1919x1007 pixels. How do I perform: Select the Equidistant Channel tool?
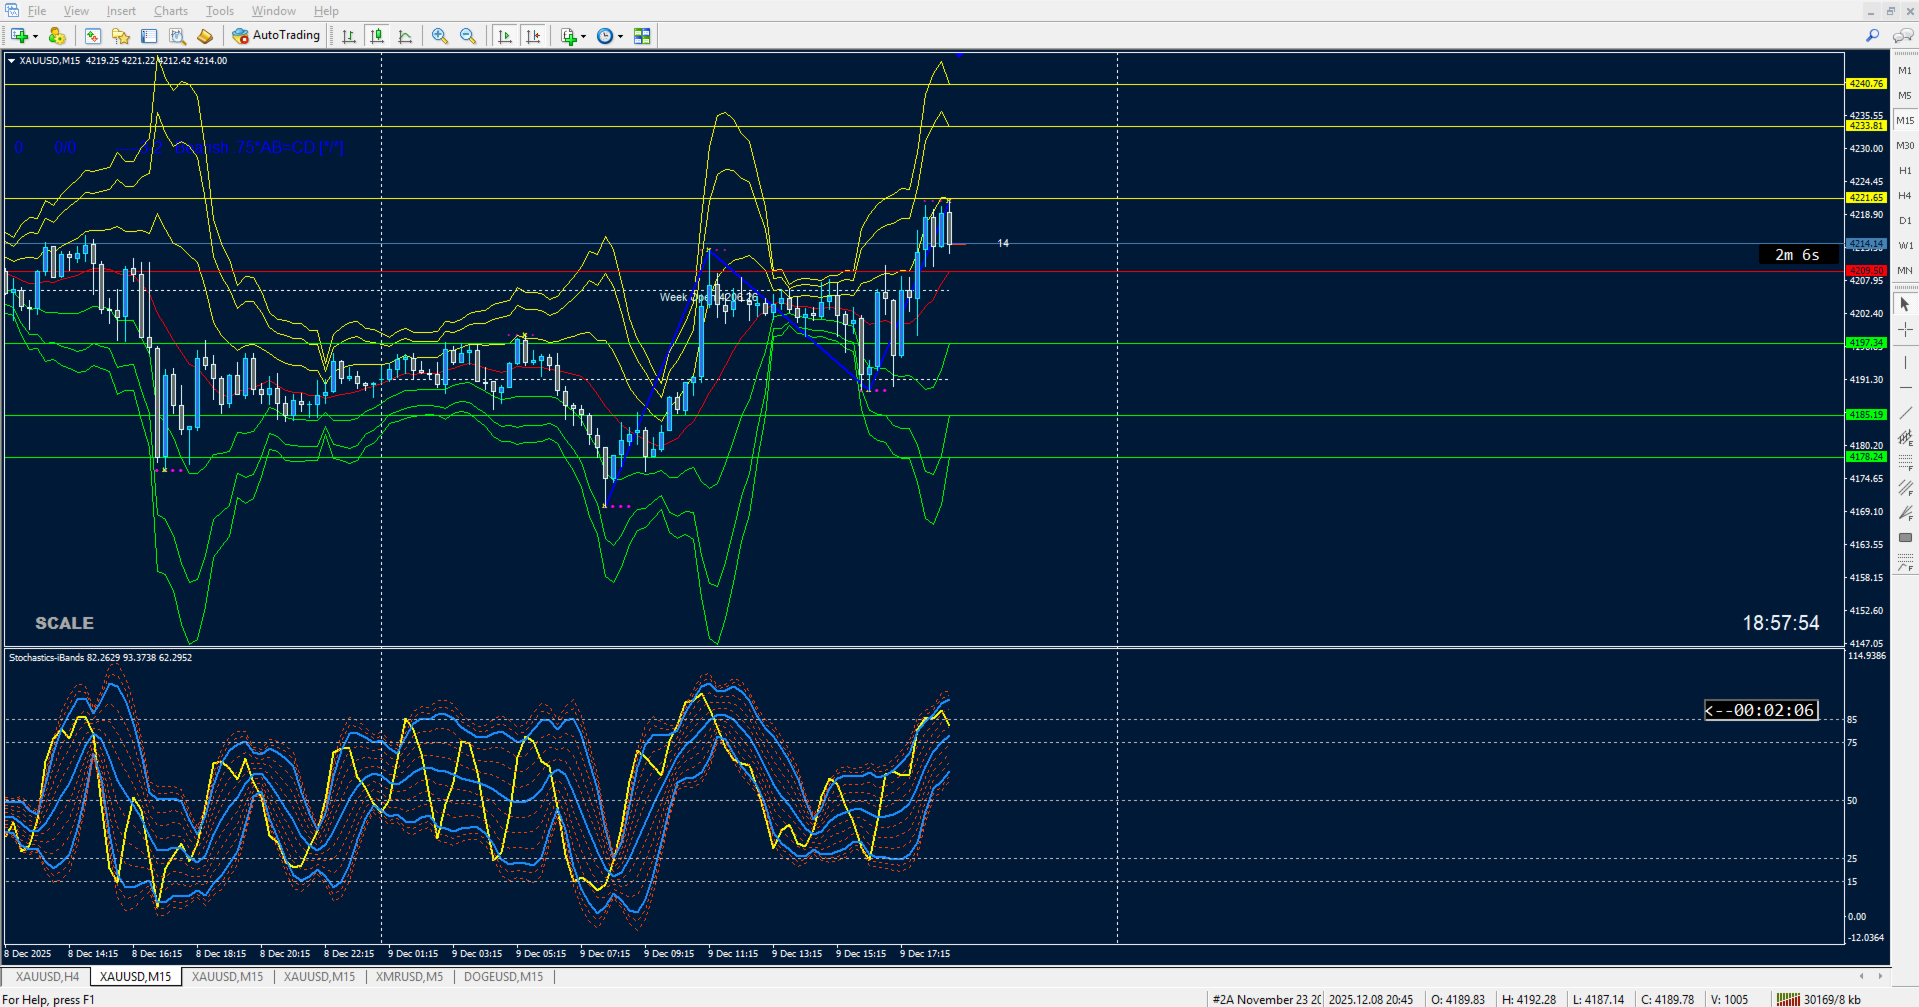tap(1905, 437)
